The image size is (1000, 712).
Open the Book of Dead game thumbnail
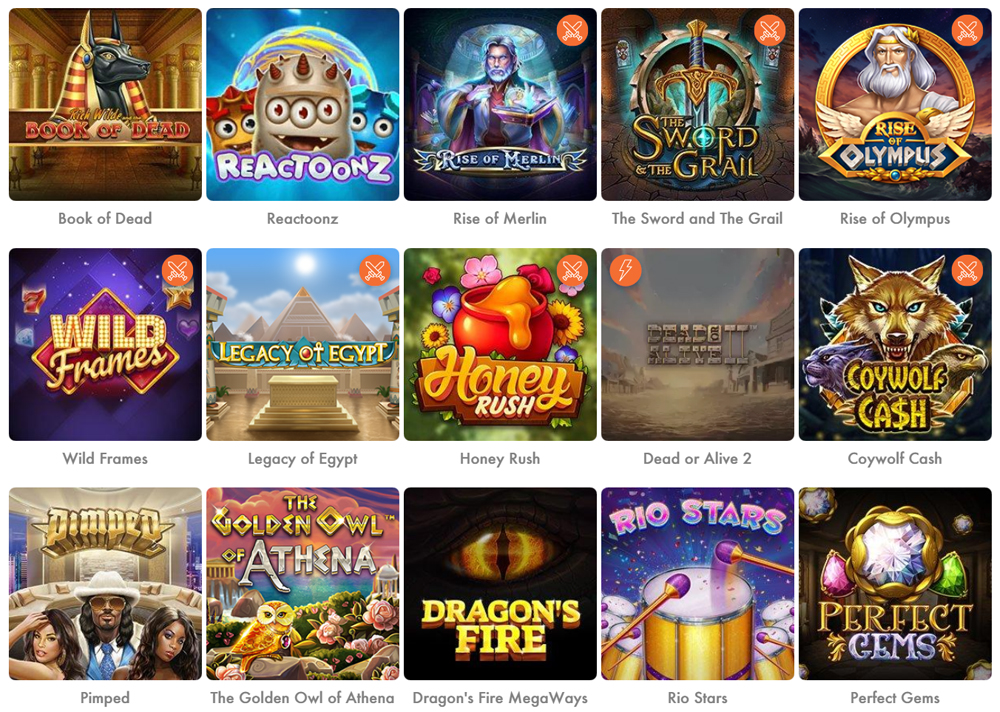(x=105, y=105)
